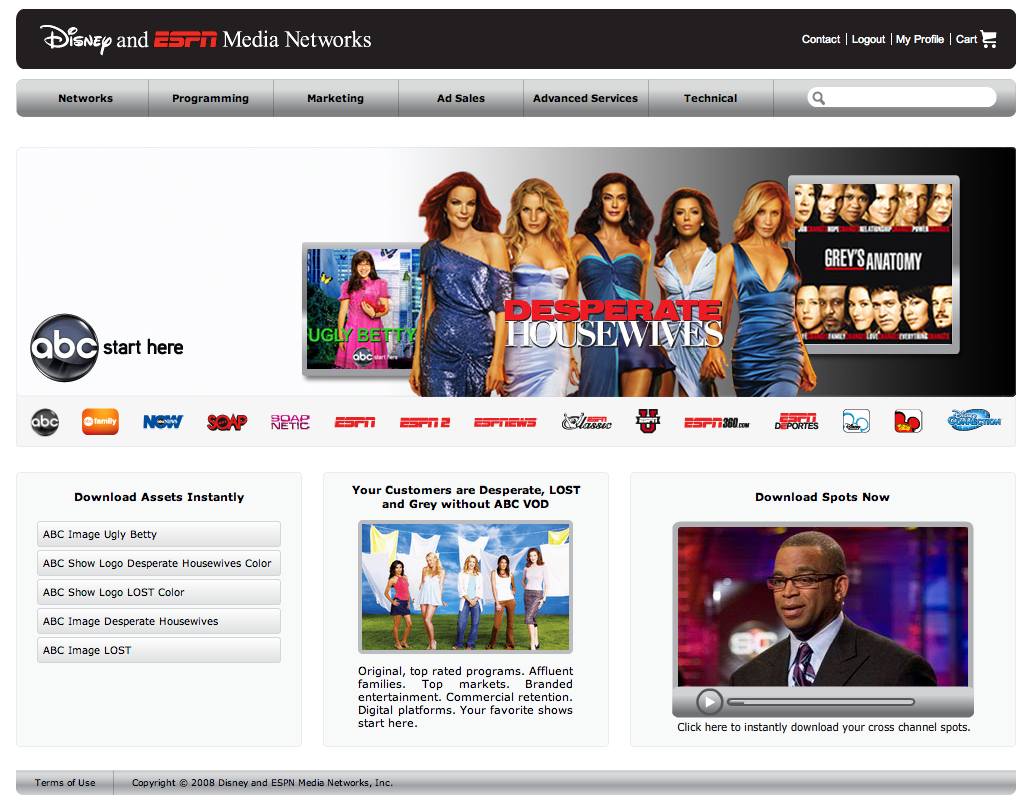Open the Terms of Use link
1030x811 pixels.
64,783
